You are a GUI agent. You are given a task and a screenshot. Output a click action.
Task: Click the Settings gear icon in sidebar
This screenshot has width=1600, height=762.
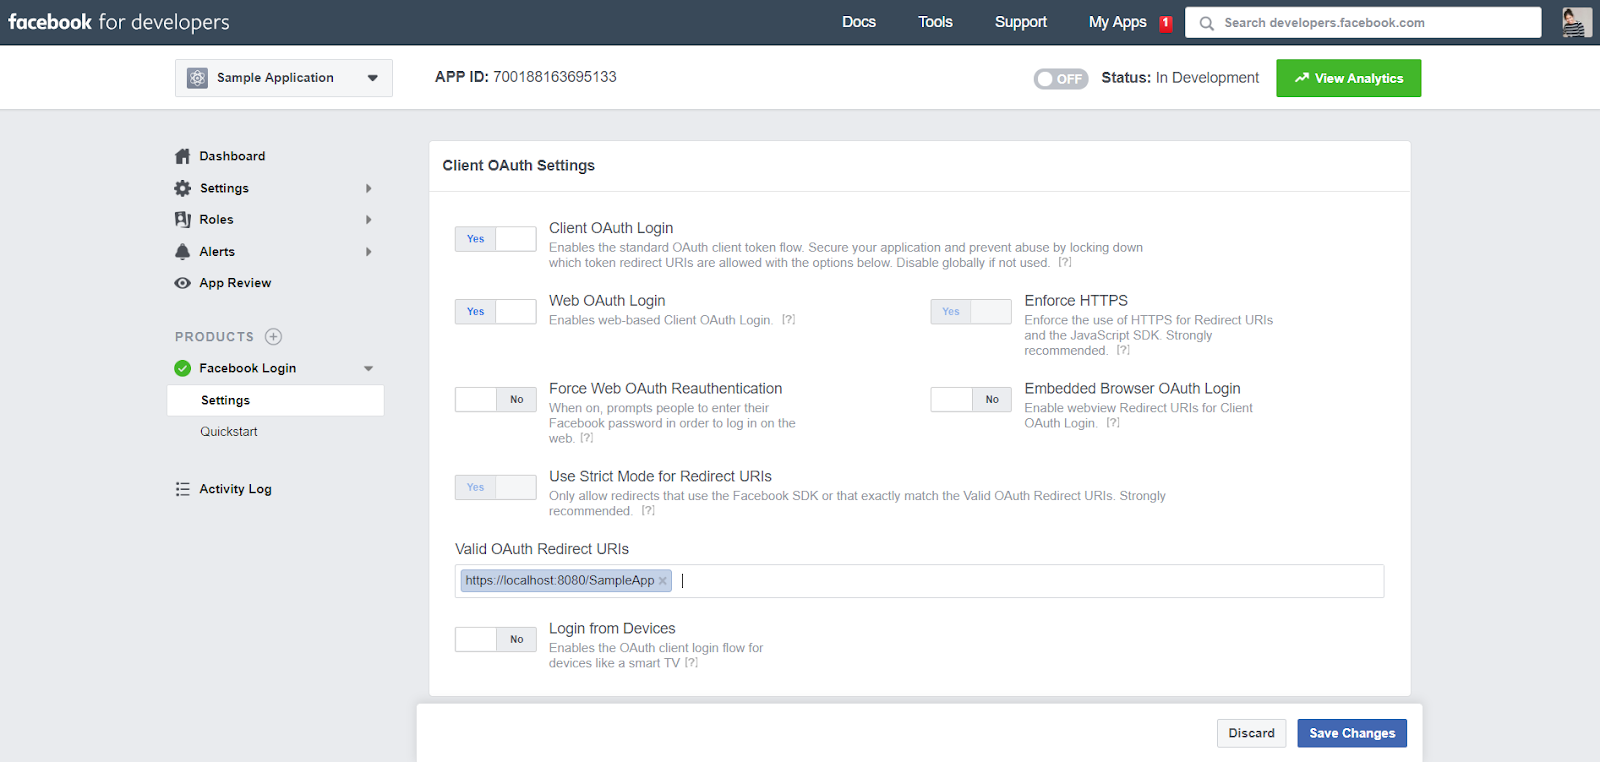coord(182,188)
